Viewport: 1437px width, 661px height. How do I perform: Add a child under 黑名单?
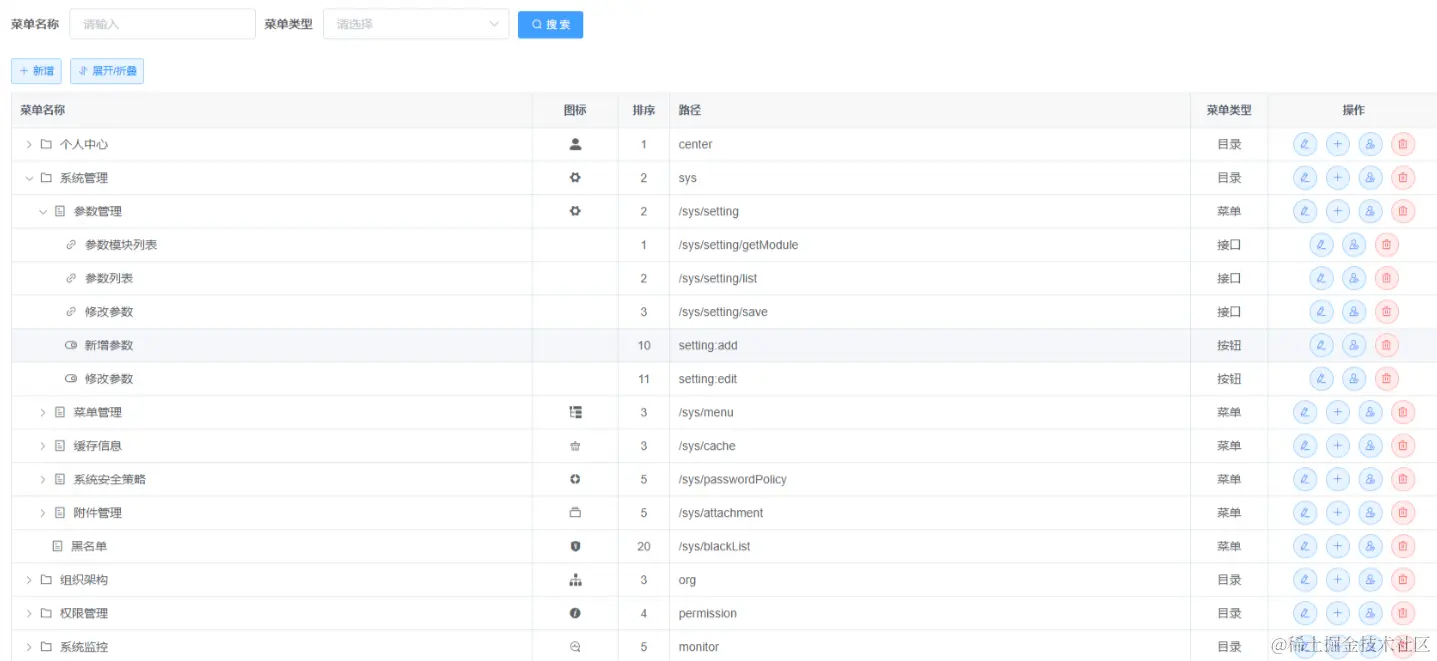pos(1338,546)
